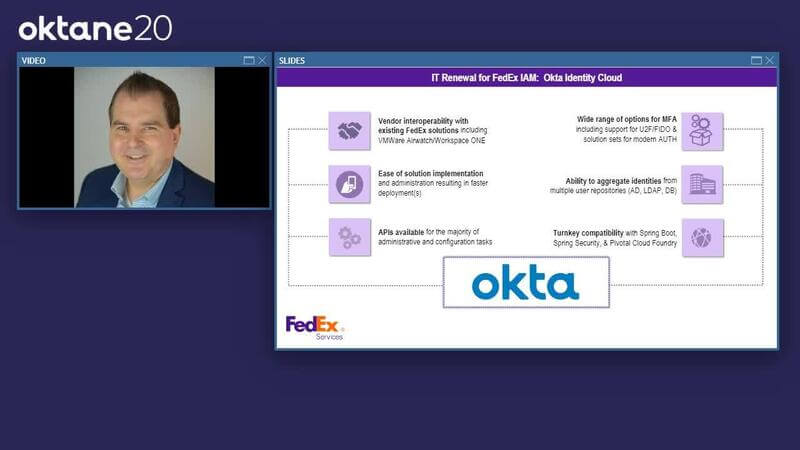Click the large okta logo box
The width and height of the screenshot is (800, 450).
click(526, 283)
